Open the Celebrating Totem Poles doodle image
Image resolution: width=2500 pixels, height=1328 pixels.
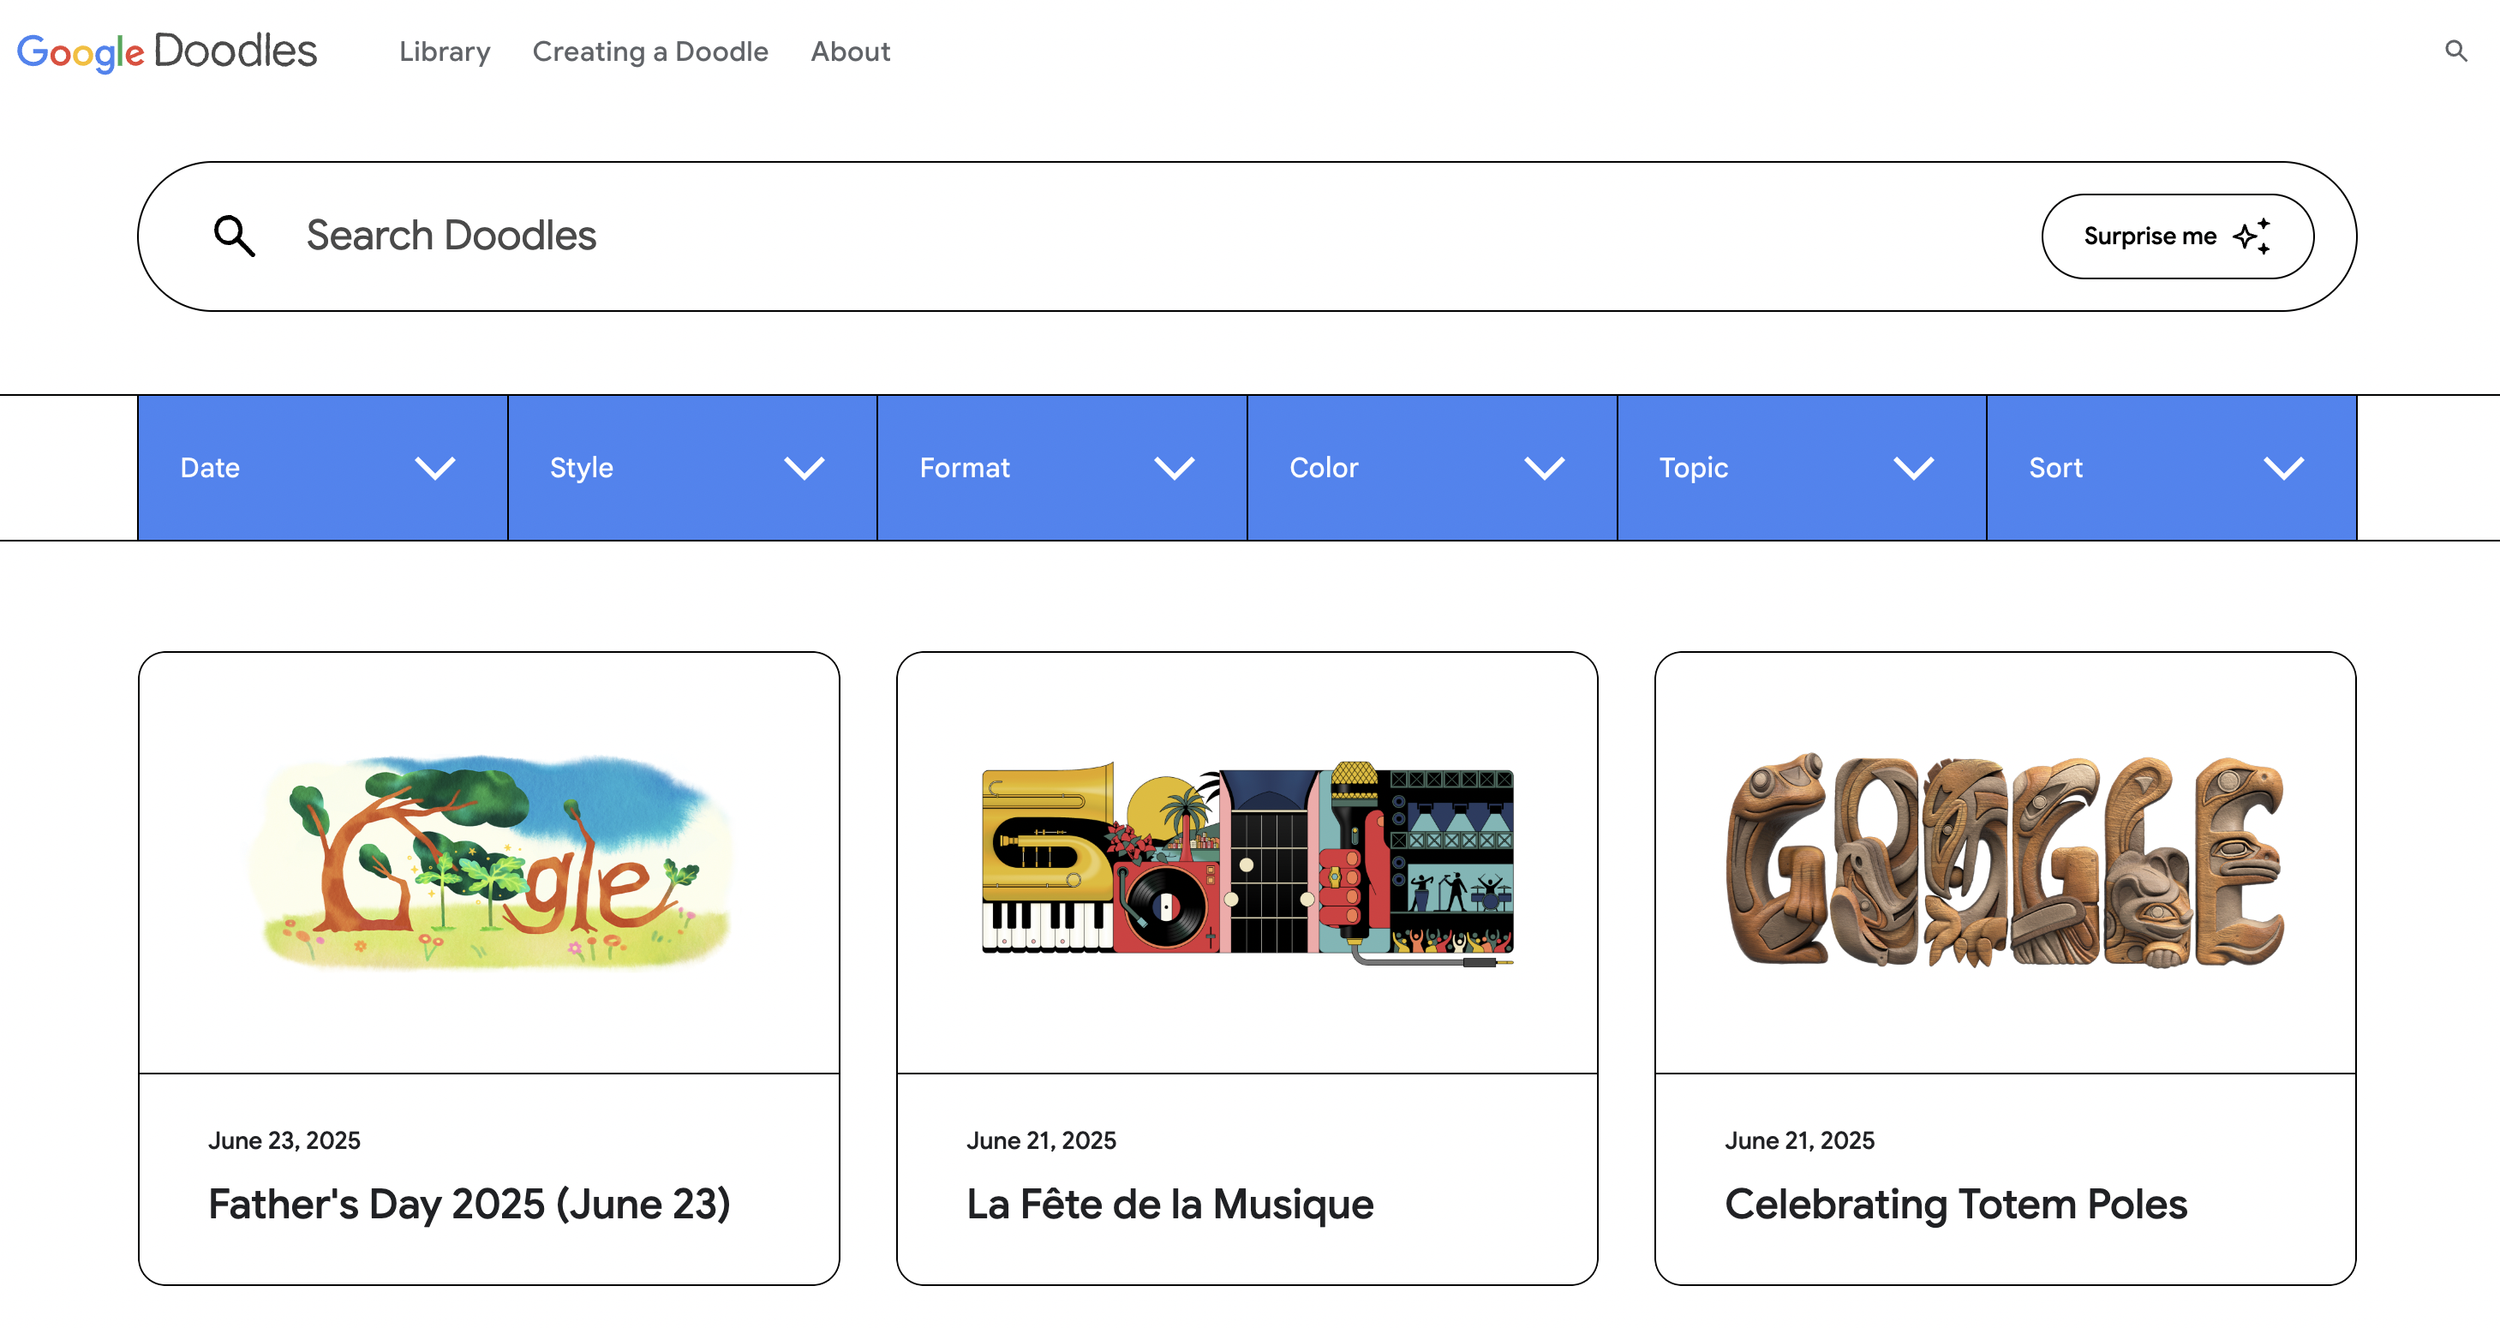(2005, 862)
